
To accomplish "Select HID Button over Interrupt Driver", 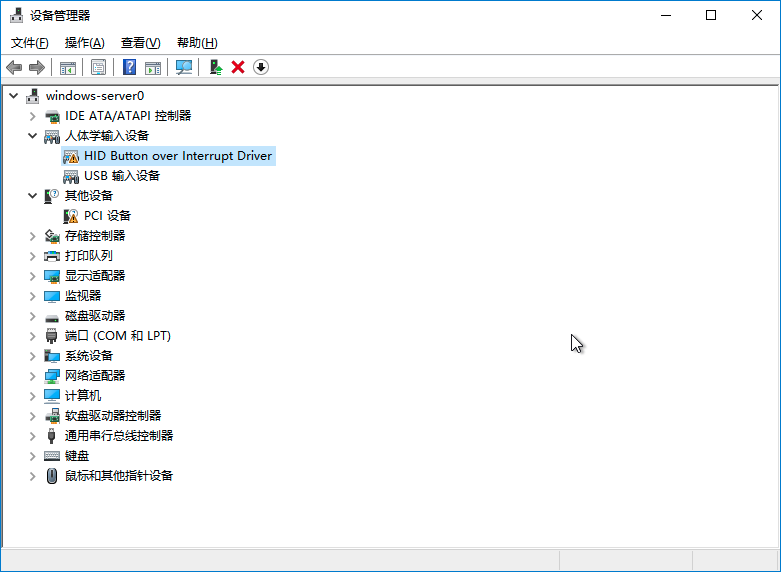I will 177,156.
